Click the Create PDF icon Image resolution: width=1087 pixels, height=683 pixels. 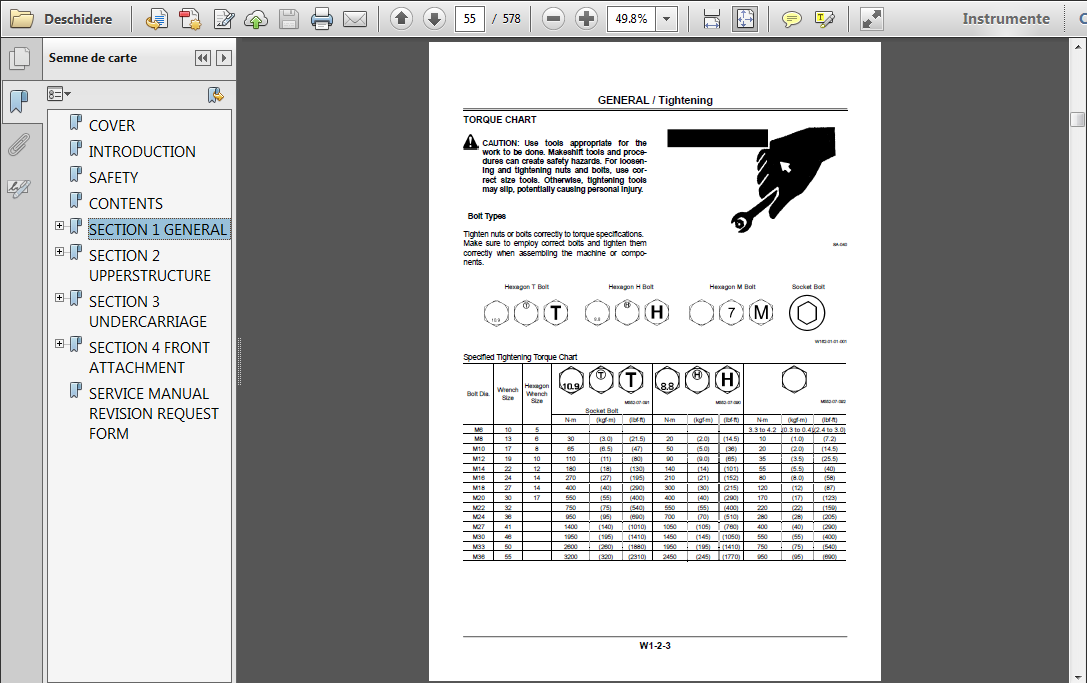(x=189, y=19)
